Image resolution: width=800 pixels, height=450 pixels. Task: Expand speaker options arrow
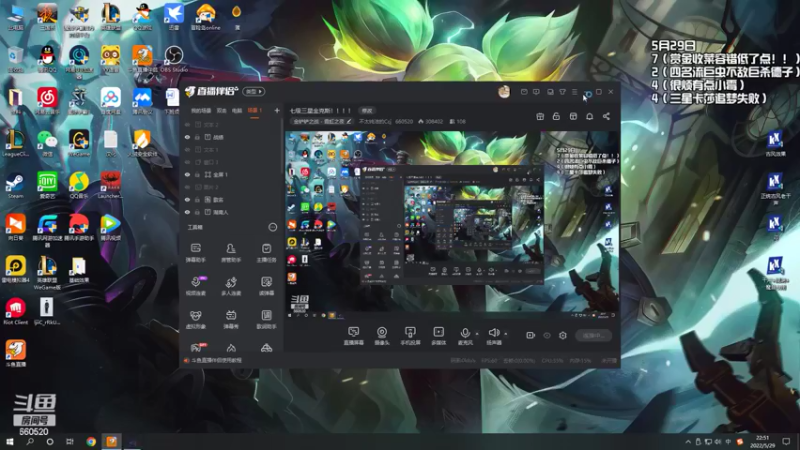(506, 334)
